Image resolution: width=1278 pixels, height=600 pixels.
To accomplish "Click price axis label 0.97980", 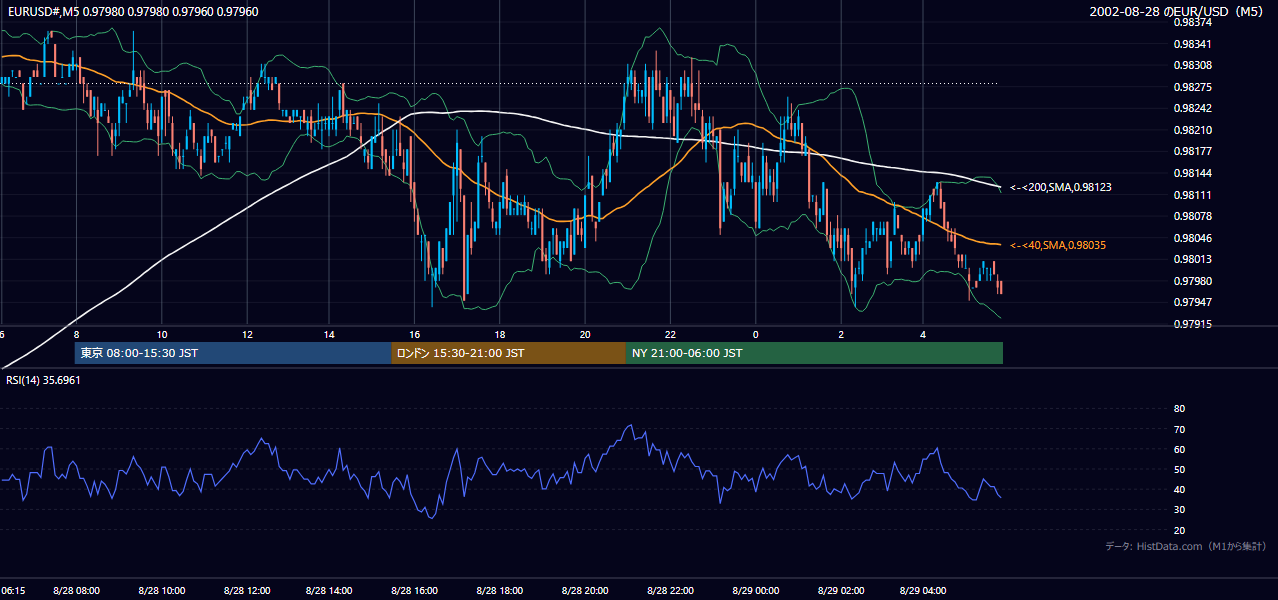I will click(1191, 281).
